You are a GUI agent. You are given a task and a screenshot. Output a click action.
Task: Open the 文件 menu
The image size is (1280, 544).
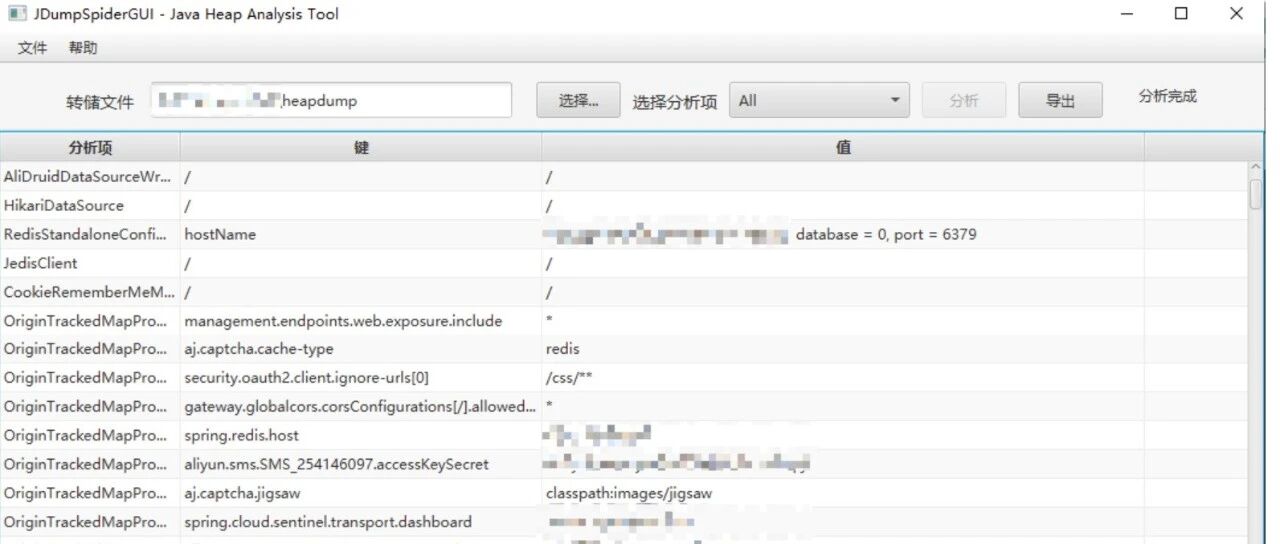(32, 47)
